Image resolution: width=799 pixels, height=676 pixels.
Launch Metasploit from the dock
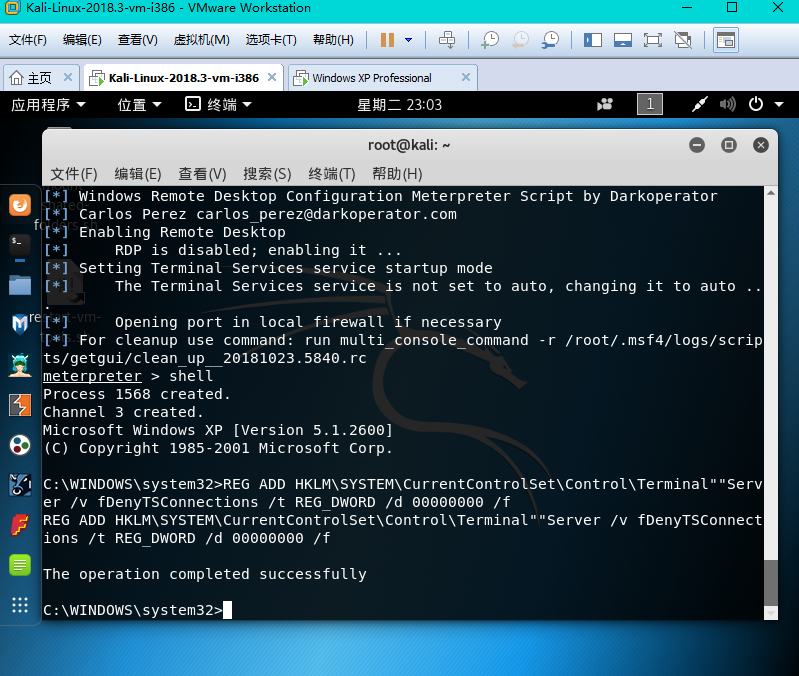point(20,325)
